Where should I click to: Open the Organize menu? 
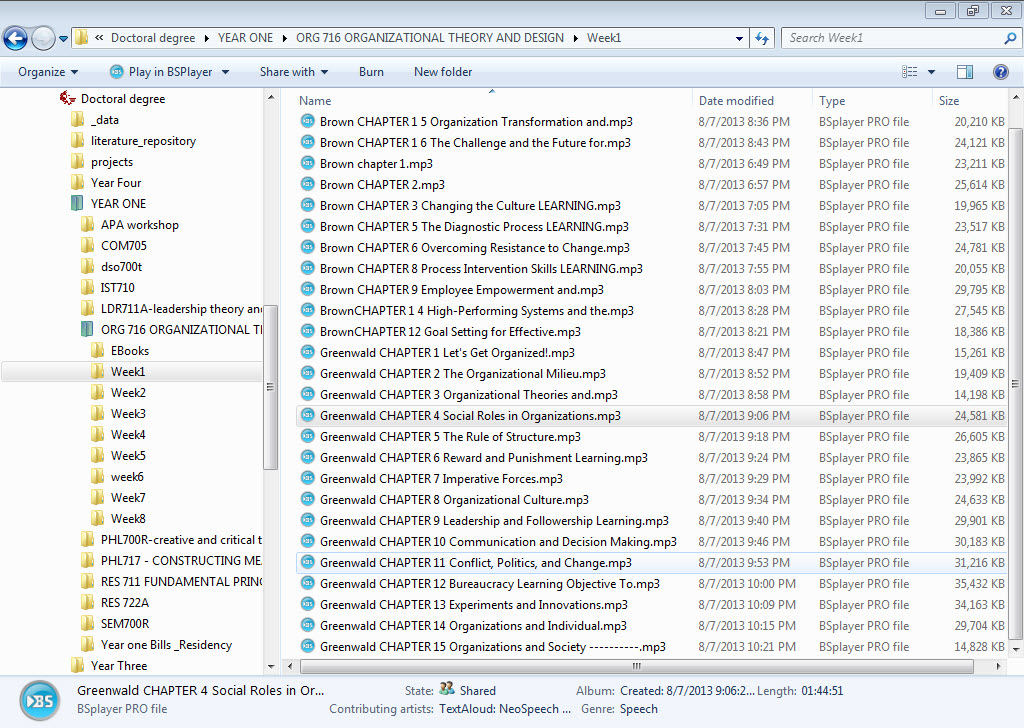48,72
